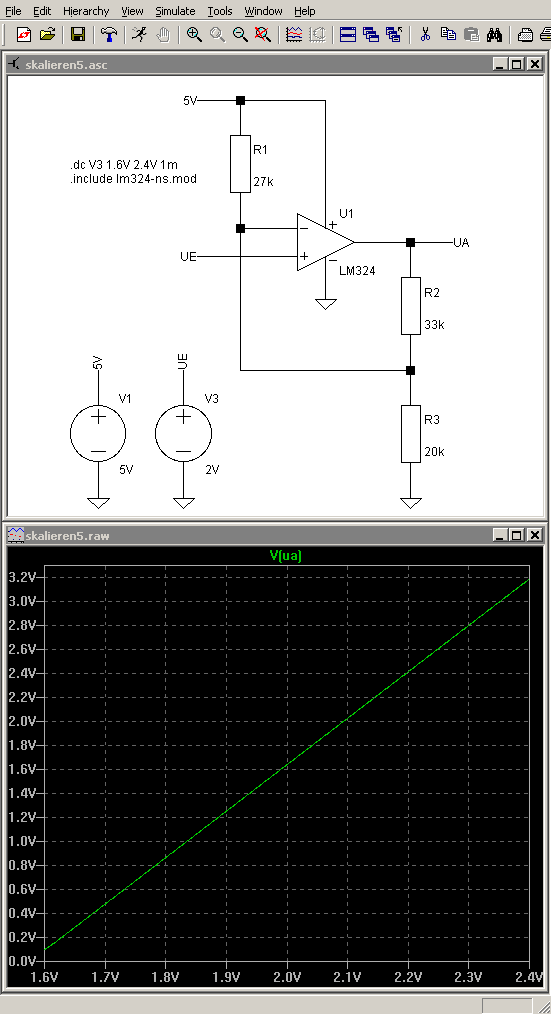Click the 5V net label at top
This screenshot has height=1014, width=551.
point(189,101)
